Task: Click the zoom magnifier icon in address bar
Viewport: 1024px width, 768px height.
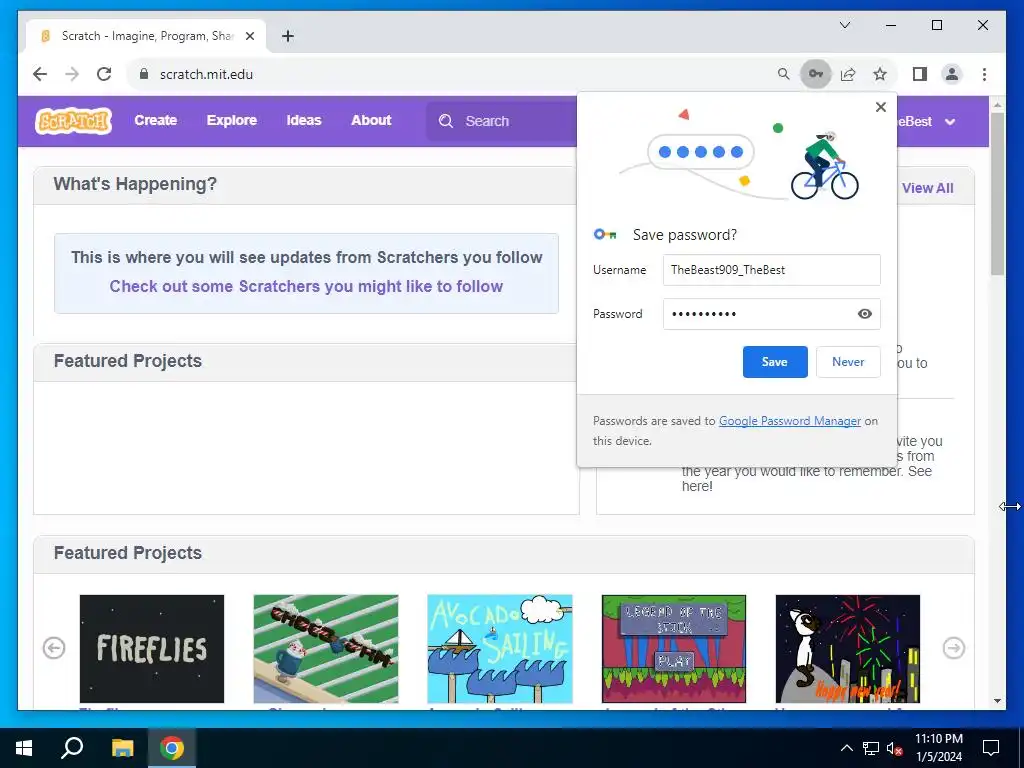Action: tap(784, 74)
